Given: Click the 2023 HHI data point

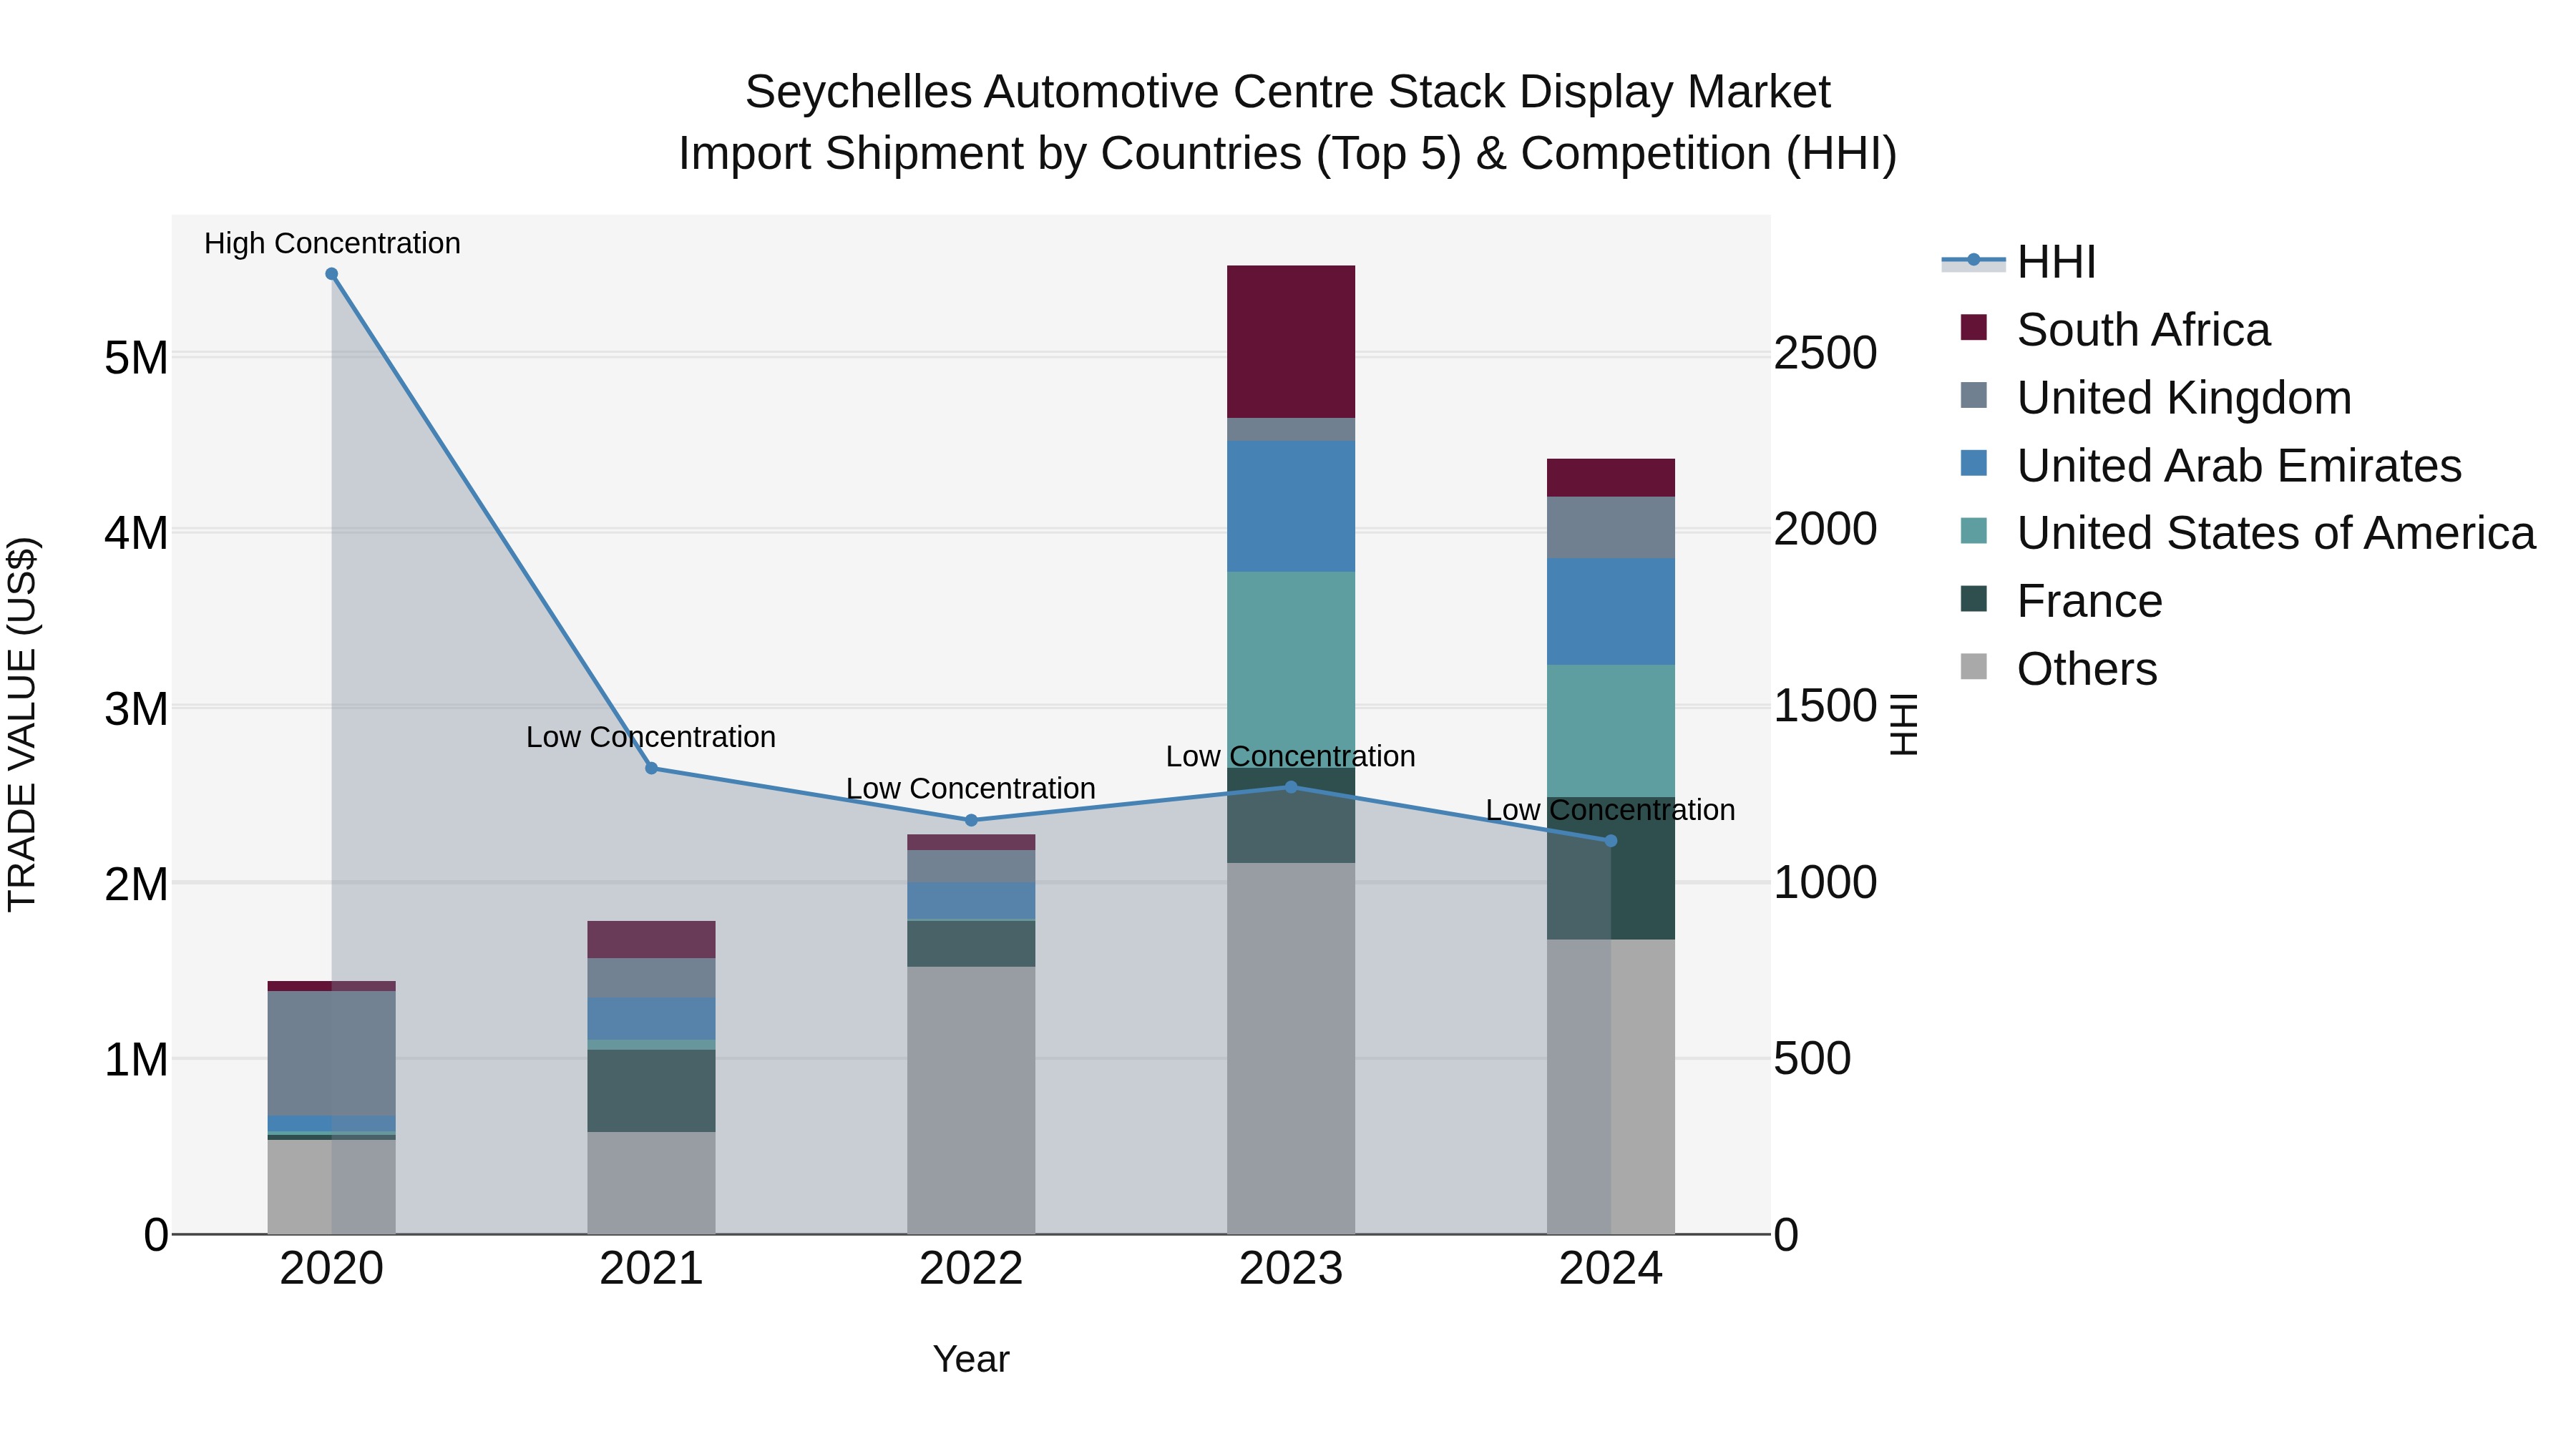Looking at the screenshot, I should (1291, 787).
